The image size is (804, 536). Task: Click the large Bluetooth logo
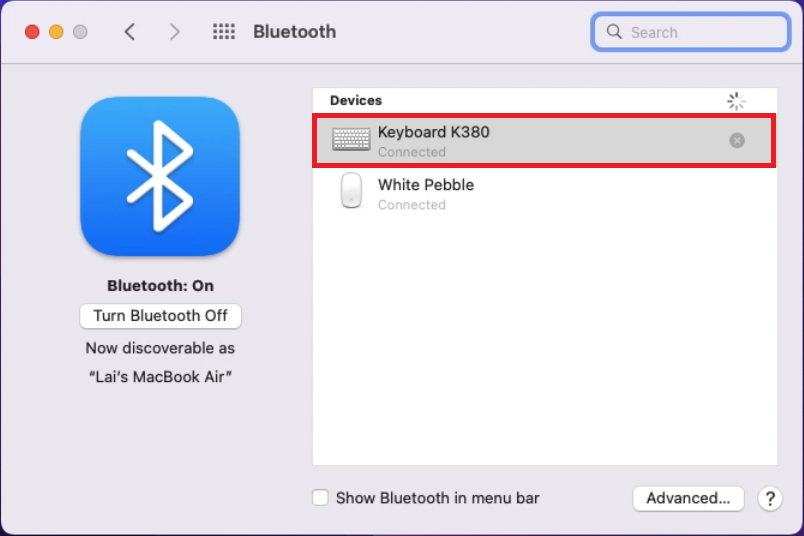click(160, 176)
